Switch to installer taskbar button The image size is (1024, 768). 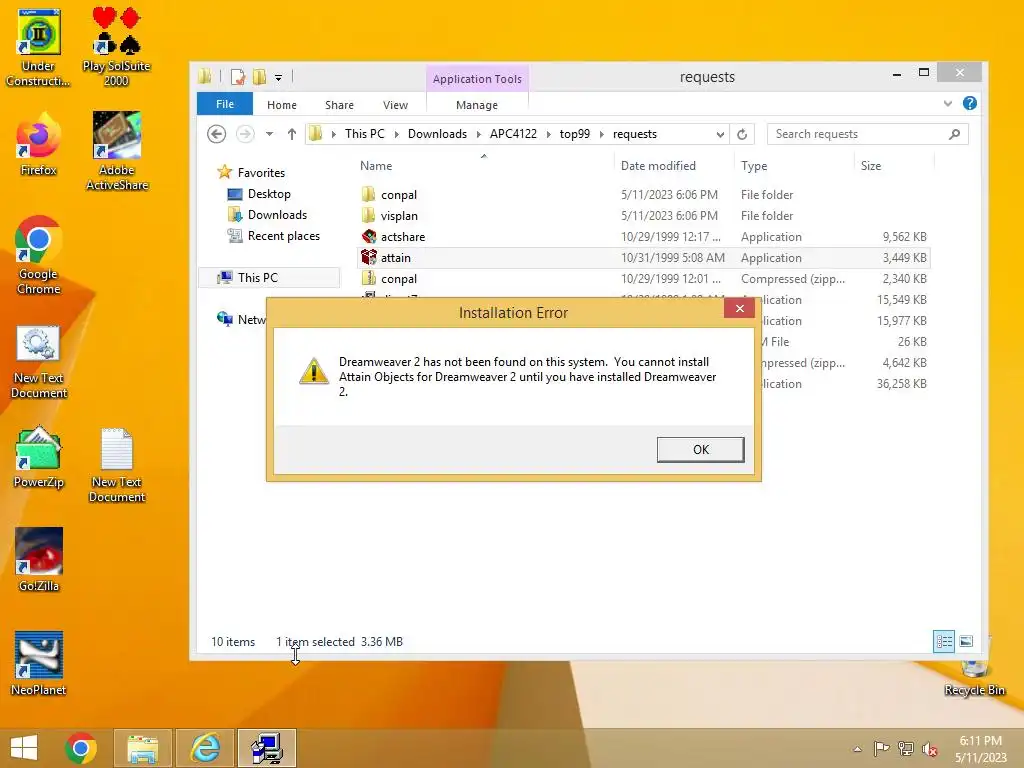pos(267,748)
